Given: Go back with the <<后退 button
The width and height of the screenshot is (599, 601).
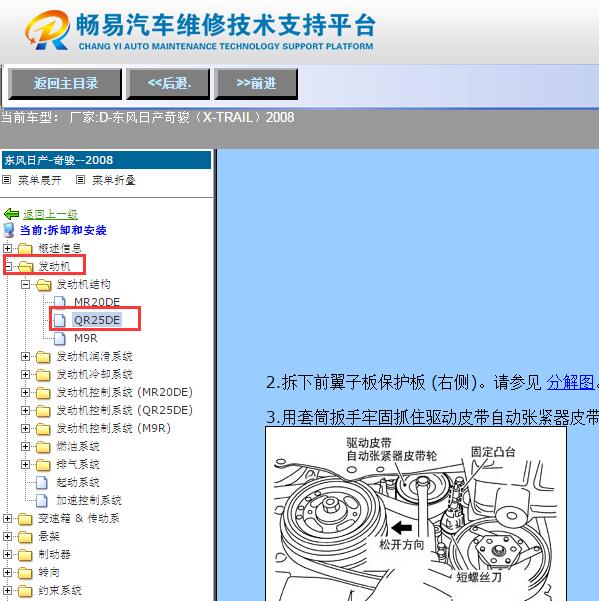Looking at the screenshot, I should [x=169, y=84].
